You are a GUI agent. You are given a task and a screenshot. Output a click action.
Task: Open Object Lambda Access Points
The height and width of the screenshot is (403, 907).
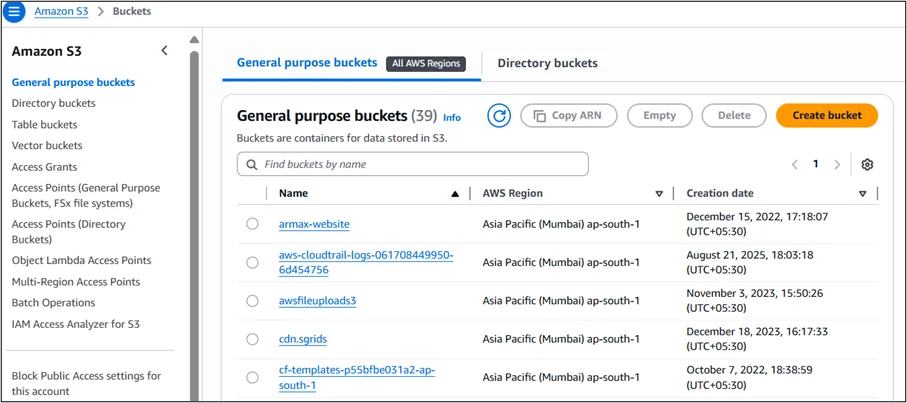click(82, 260)
